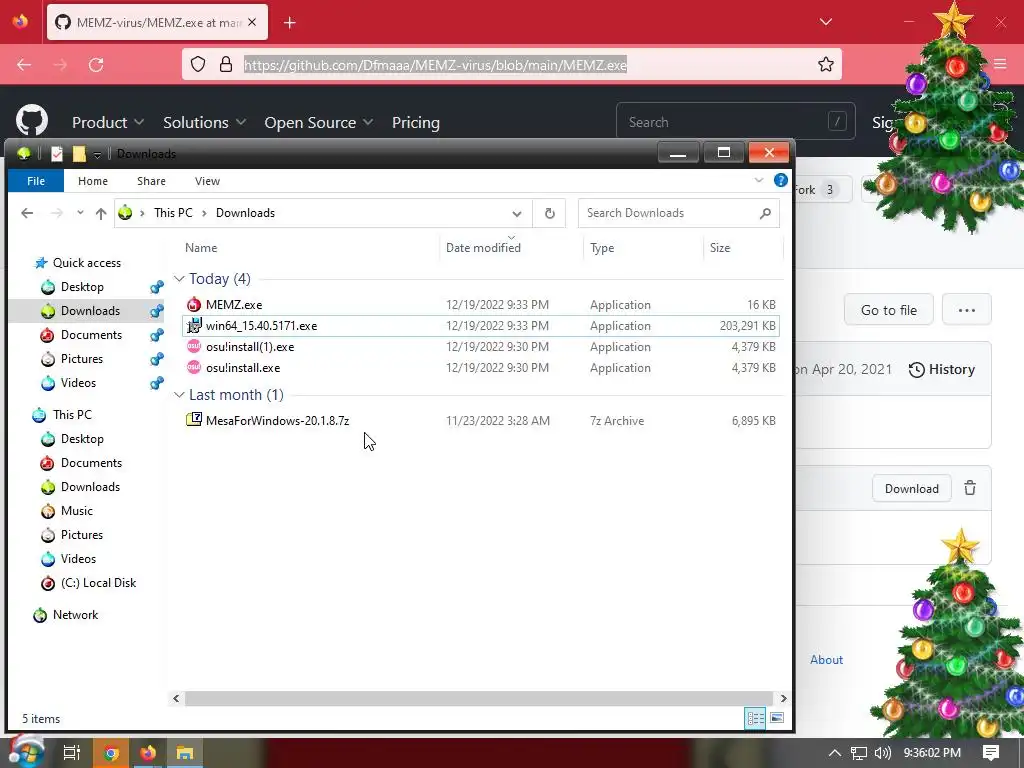Show hidden system tray icons
Screen dimensions: 1024x768
point(834,753)
